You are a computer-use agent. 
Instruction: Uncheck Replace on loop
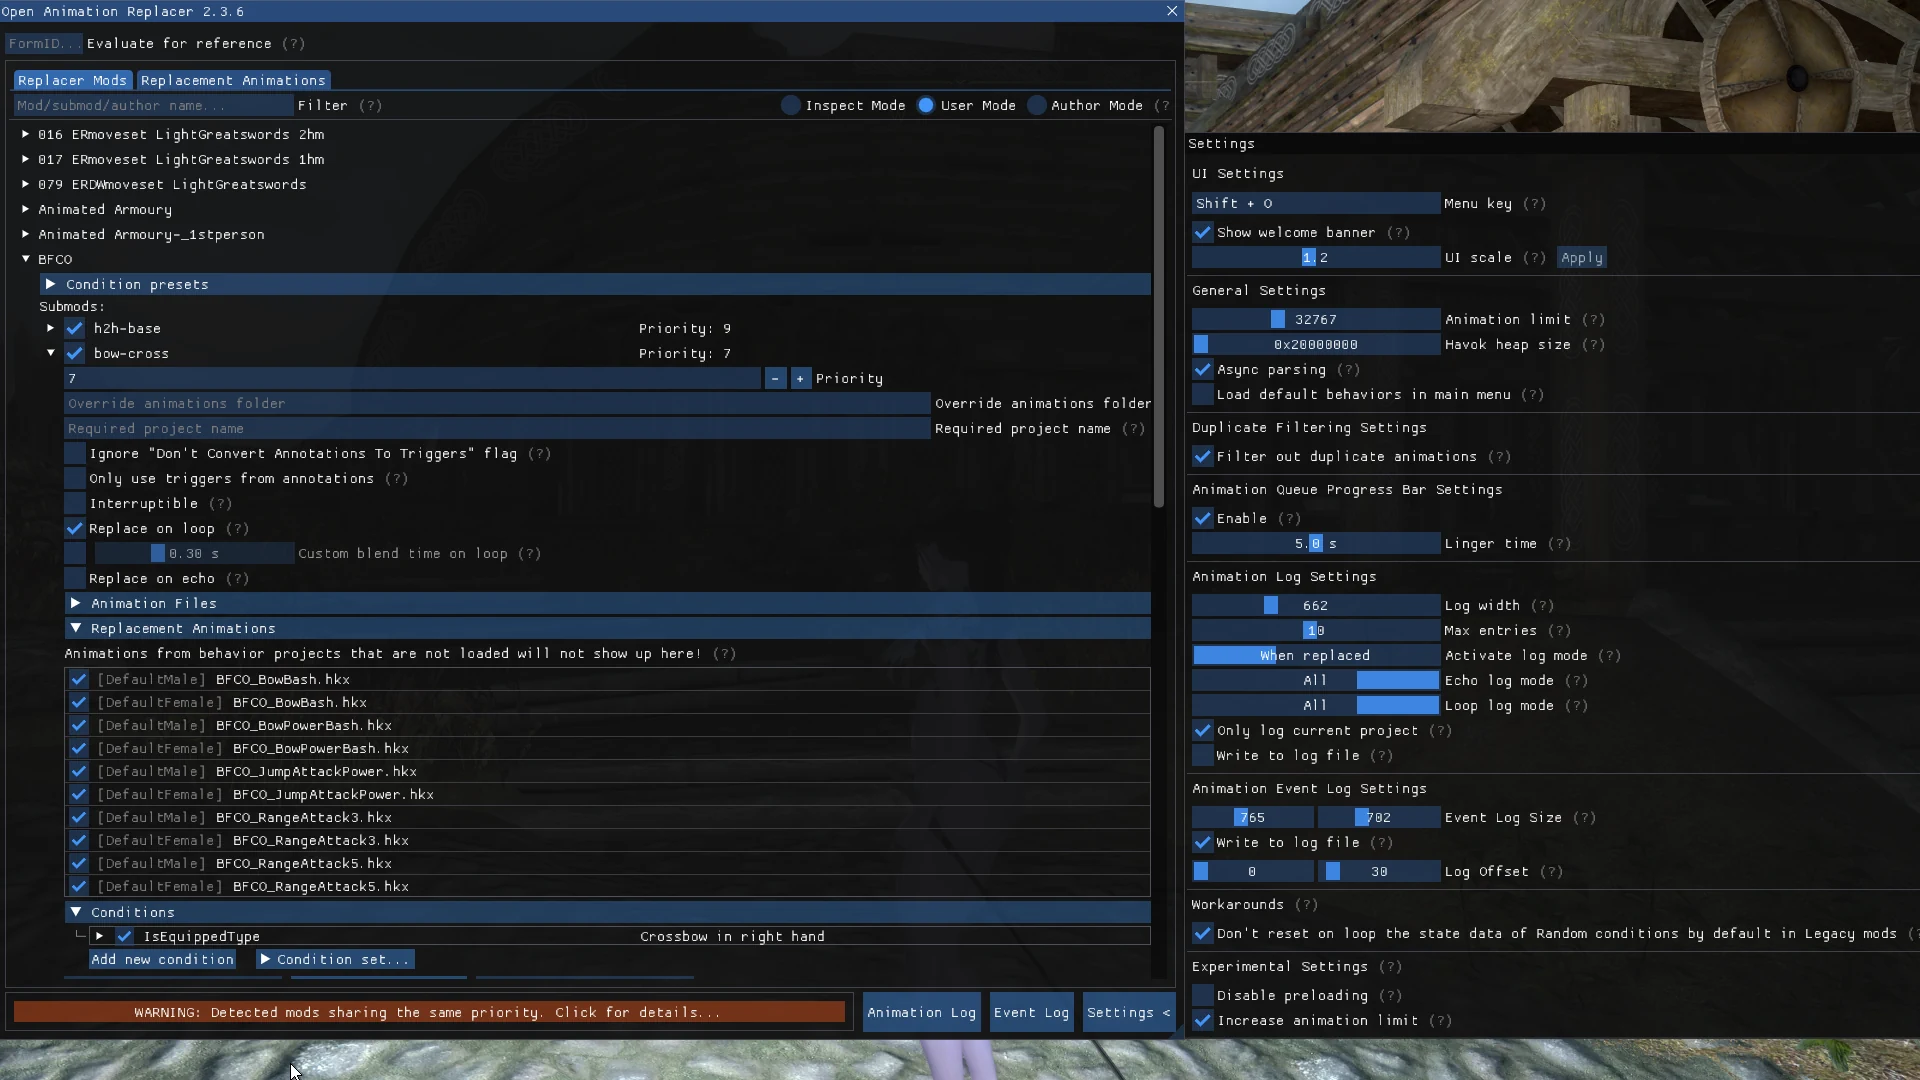click(75, 529)
